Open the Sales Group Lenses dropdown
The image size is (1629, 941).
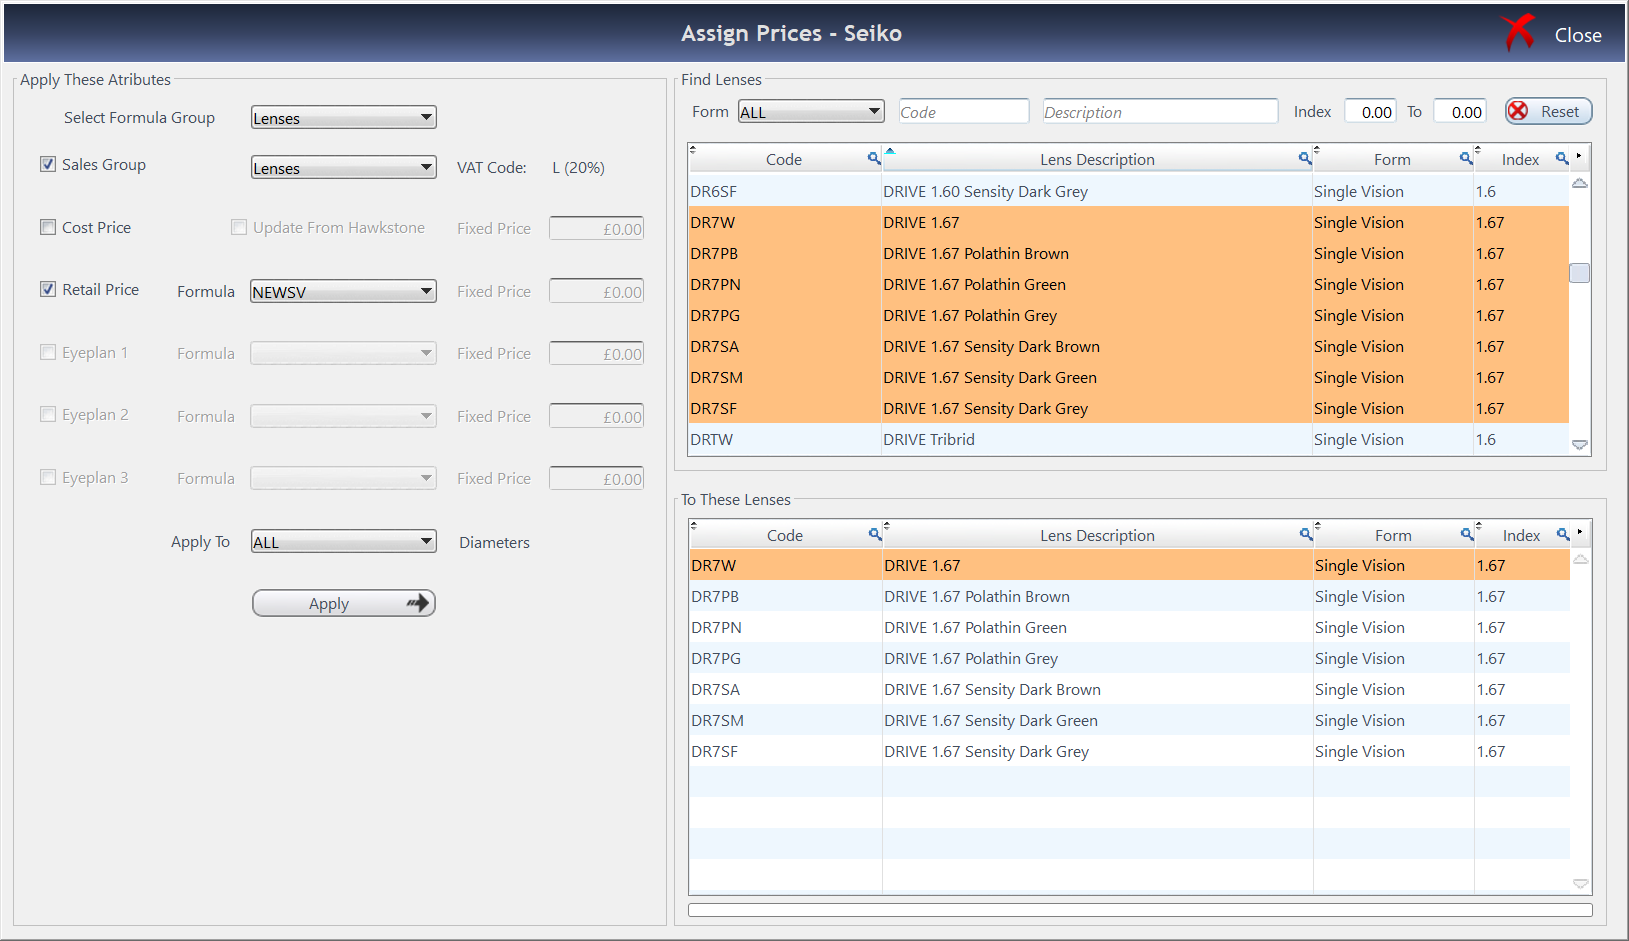click(x=343, y=167)
